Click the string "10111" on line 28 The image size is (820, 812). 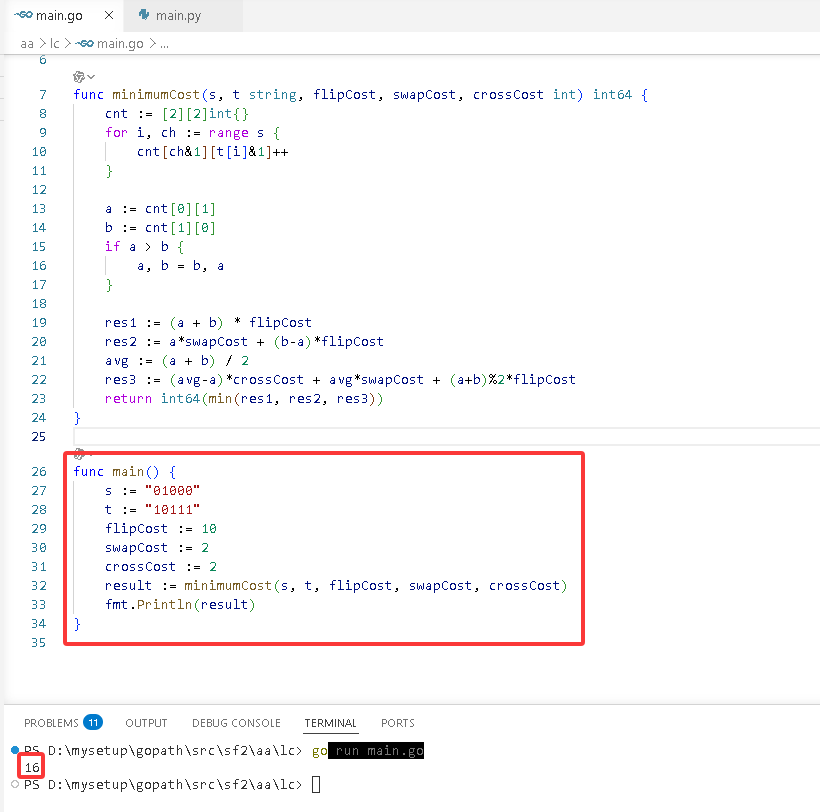[172, 509]
